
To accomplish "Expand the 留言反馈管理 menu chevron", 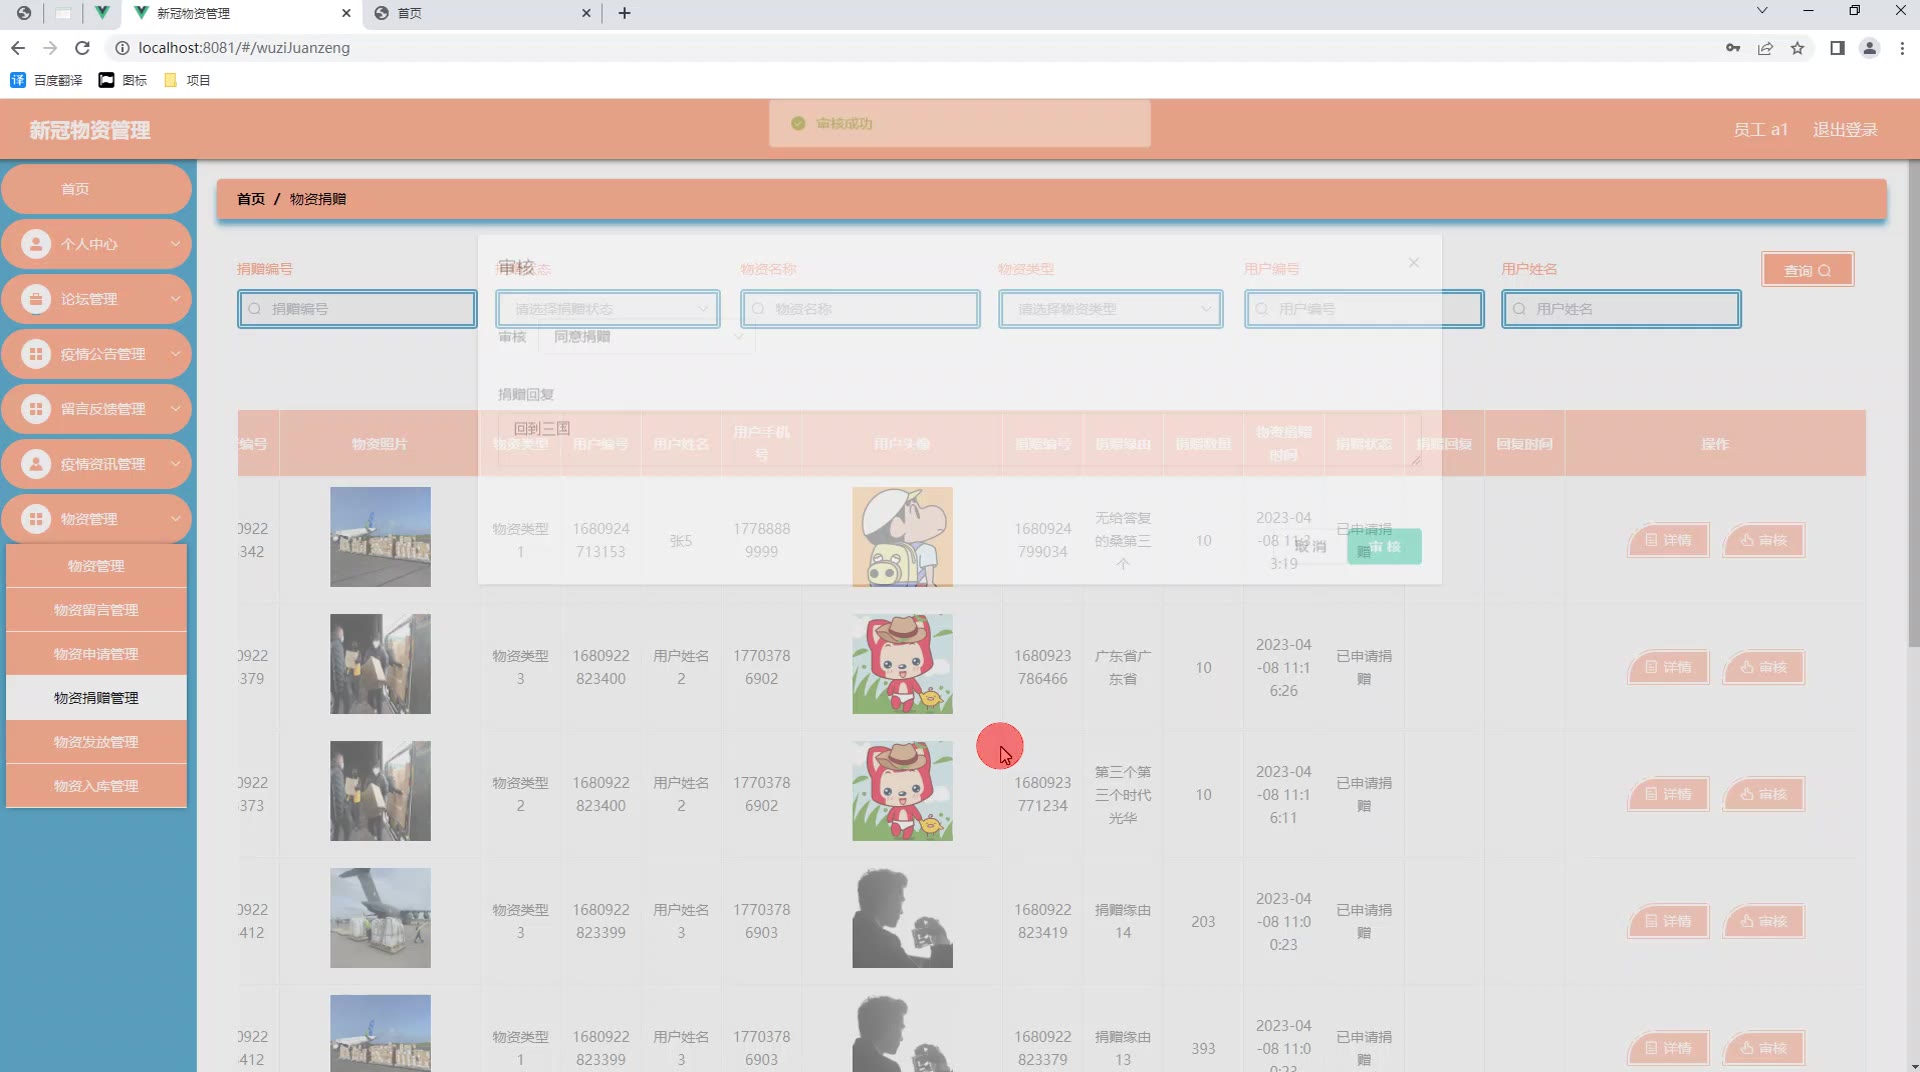I will click(175, 409).
